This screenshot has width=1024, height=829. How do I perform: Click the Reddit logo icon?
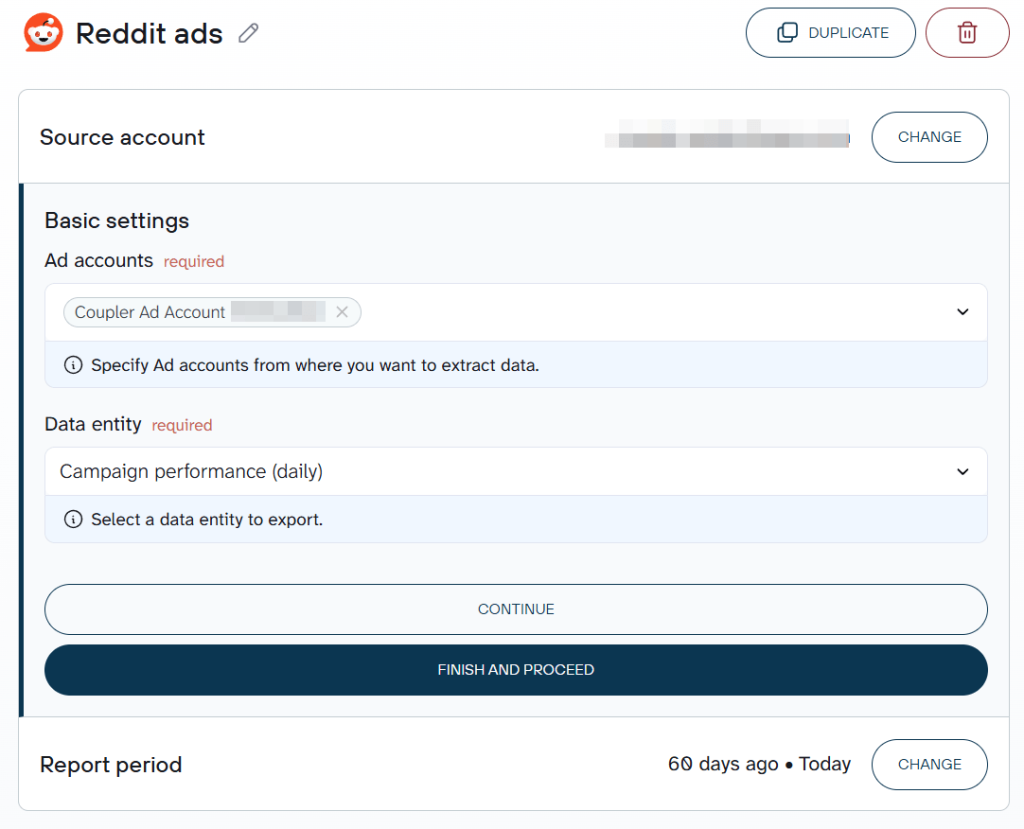(x=42, y=32)
